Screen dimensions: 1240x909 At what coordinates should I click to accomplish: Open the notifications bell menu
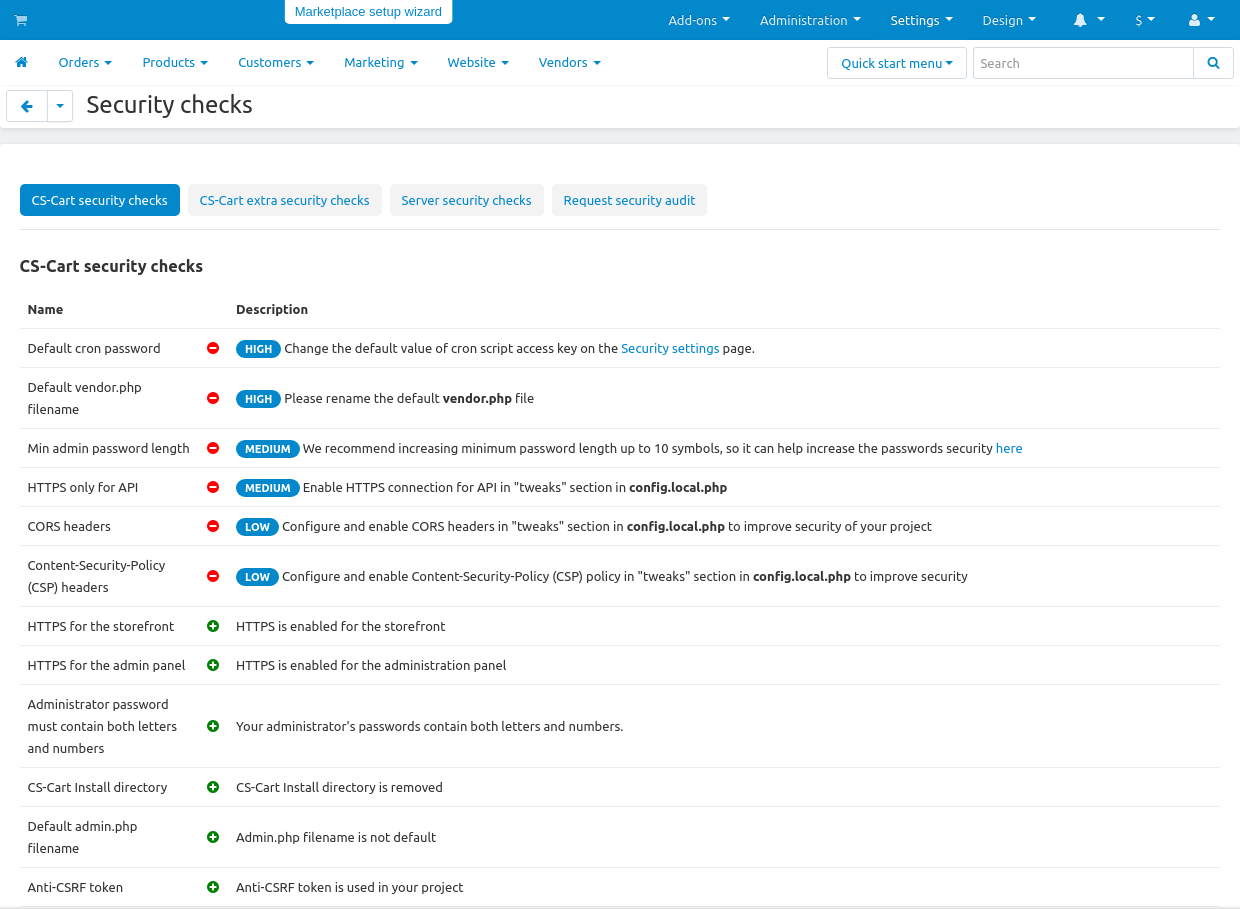(1089, 20)
